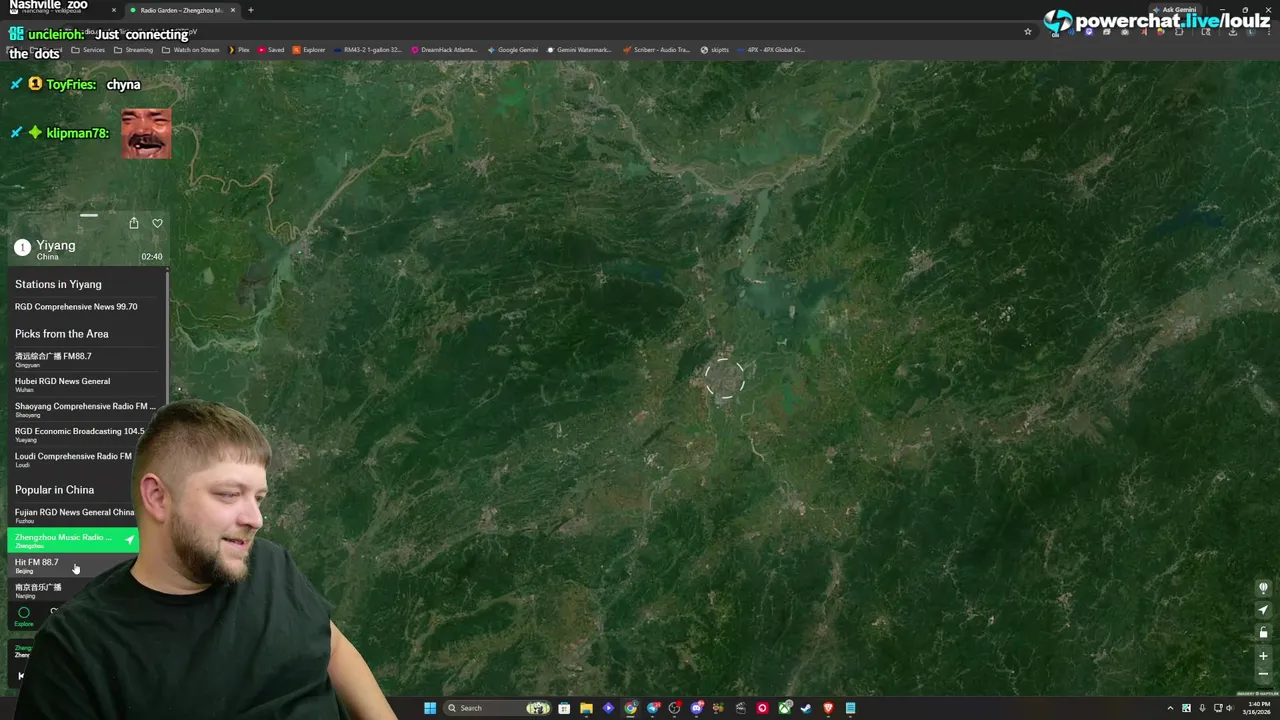Open the Windows Start menu
The image size is (1280, 720).
(x=430, y=708)
